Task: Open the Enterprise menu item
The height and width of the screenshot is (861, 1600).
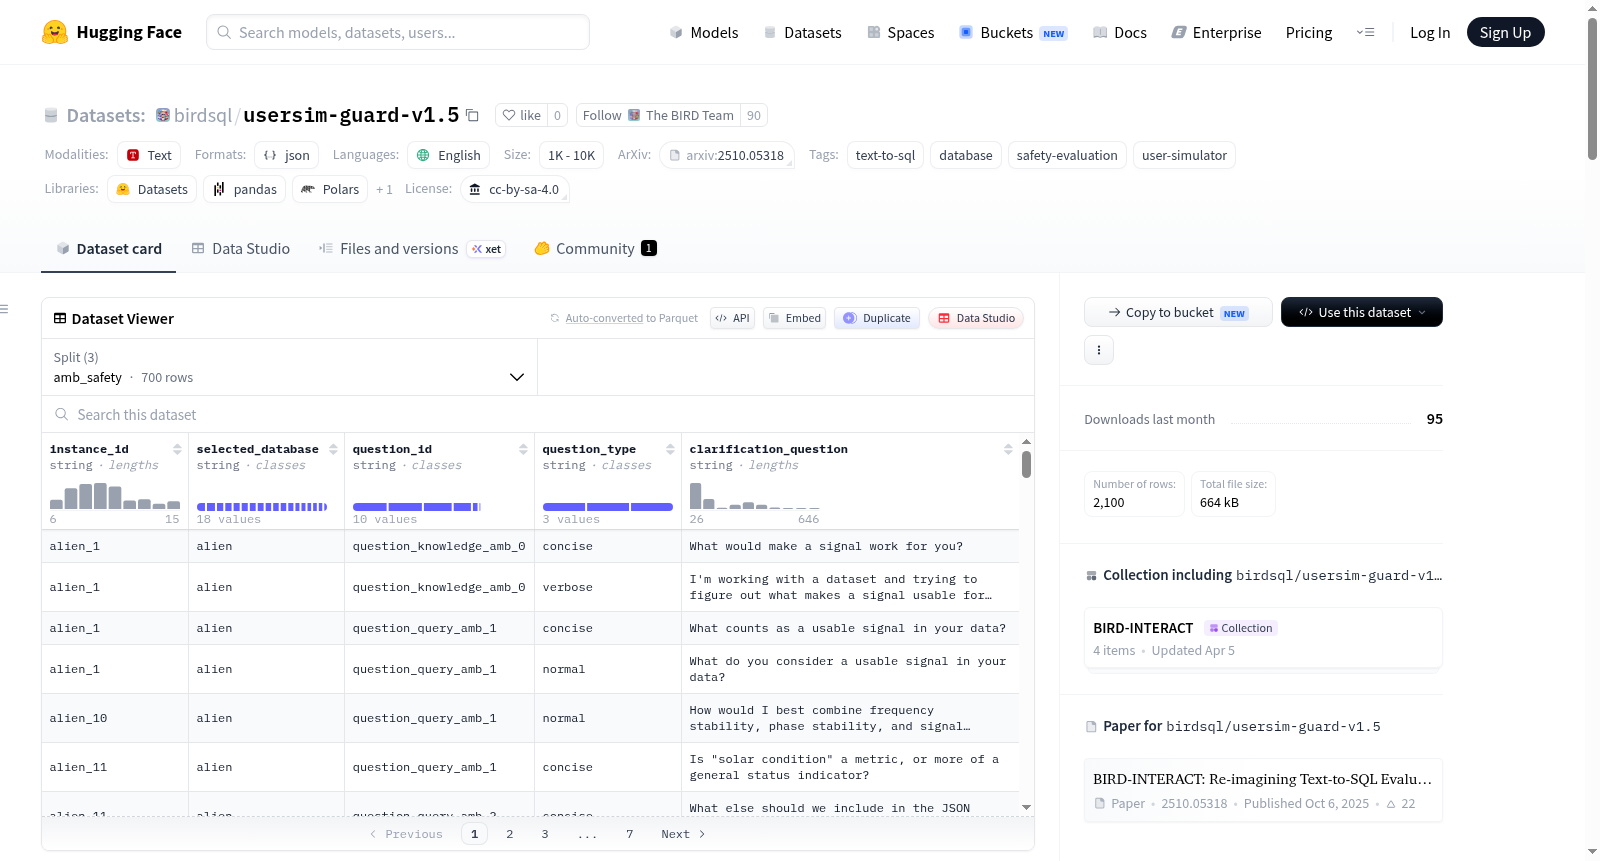Action: (x=1216, y=32)
